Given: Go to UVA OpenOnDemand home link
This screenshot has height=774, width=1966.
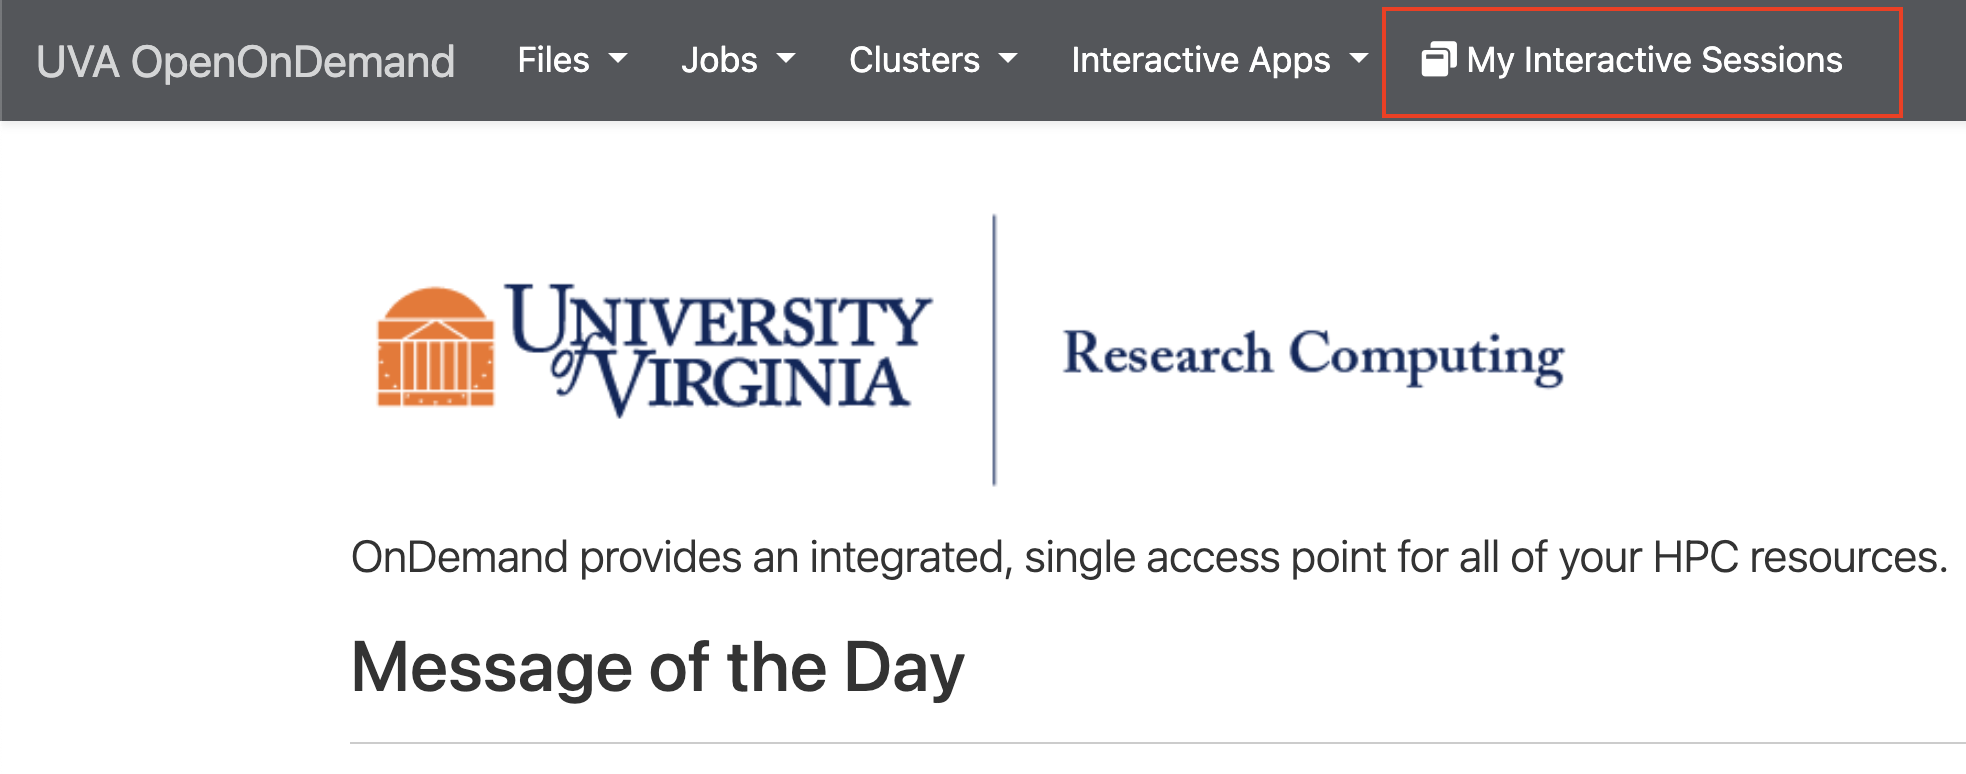Looking at the screenshot, I should (245, 62).
